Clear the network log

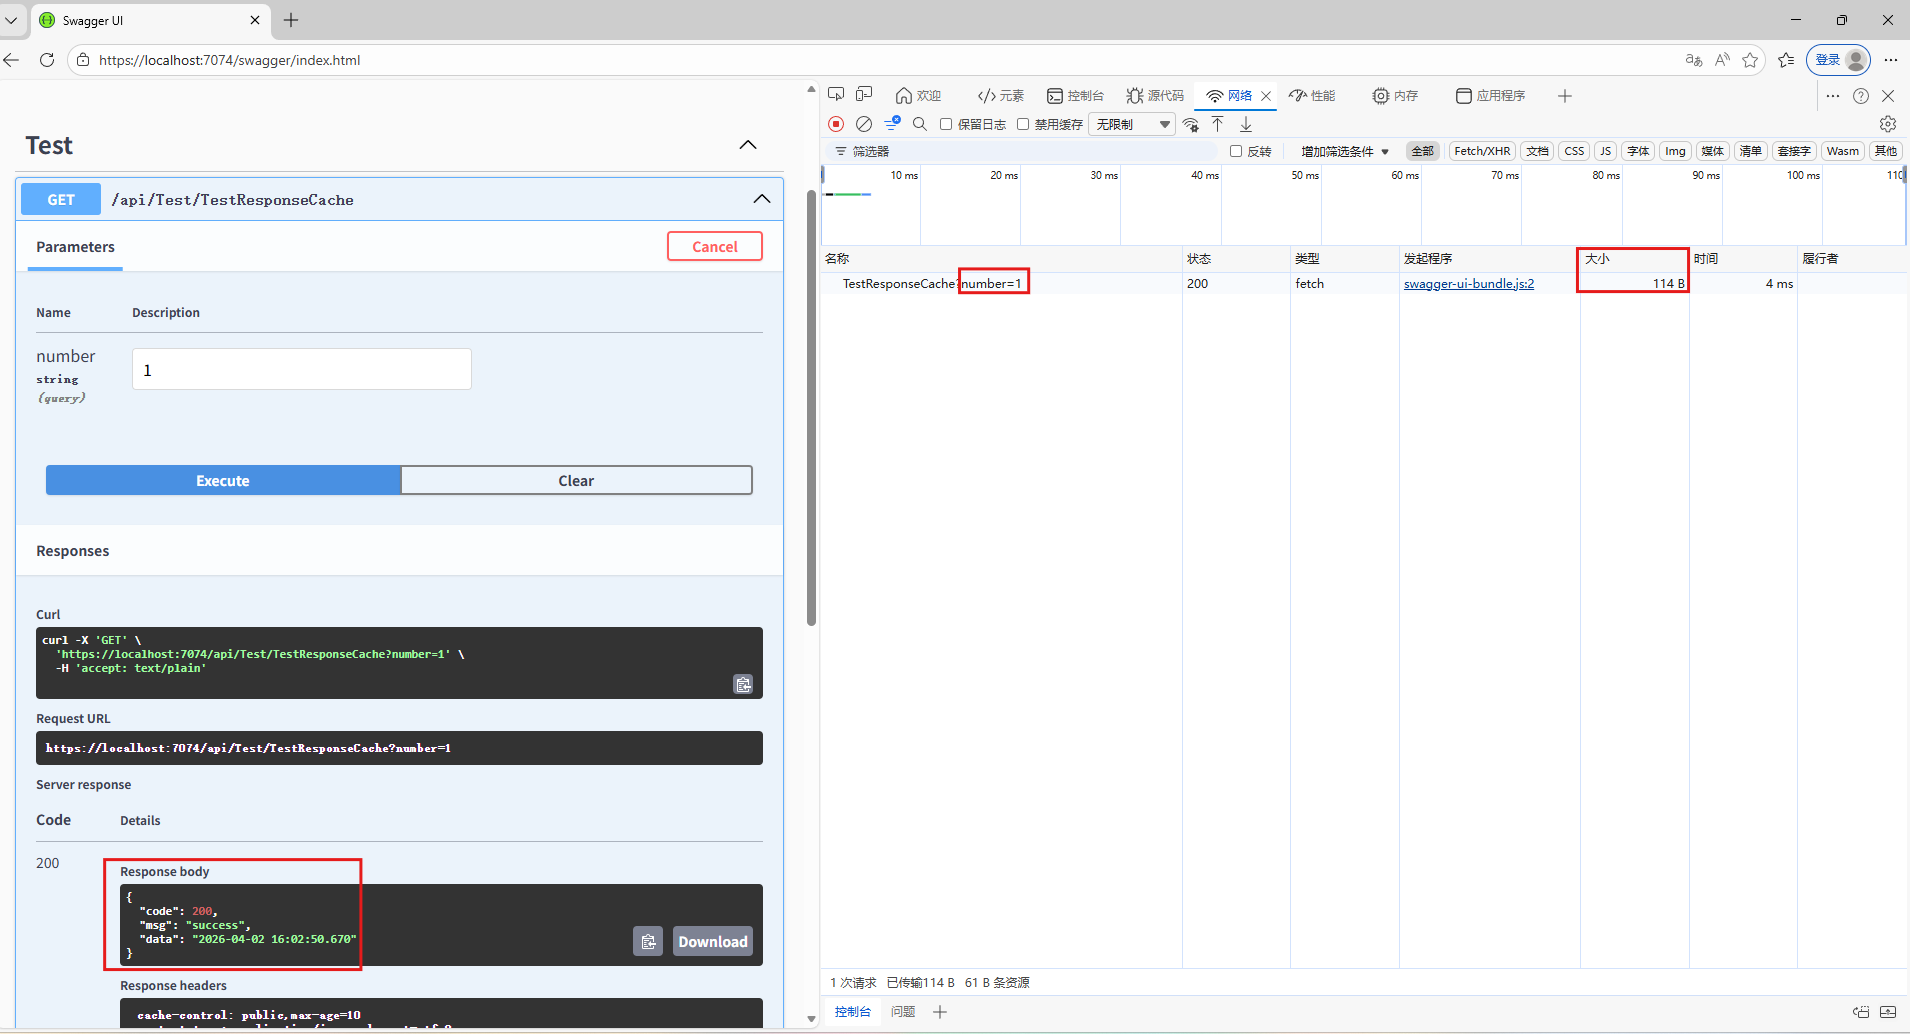click(864, 124)
